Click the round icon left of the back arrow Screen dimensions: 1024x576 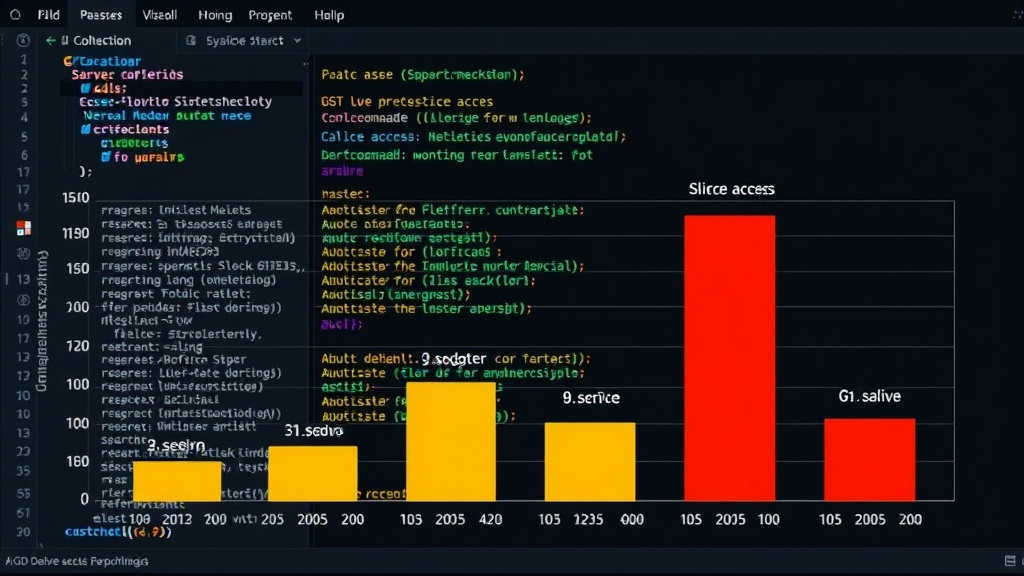click(23, 40)
